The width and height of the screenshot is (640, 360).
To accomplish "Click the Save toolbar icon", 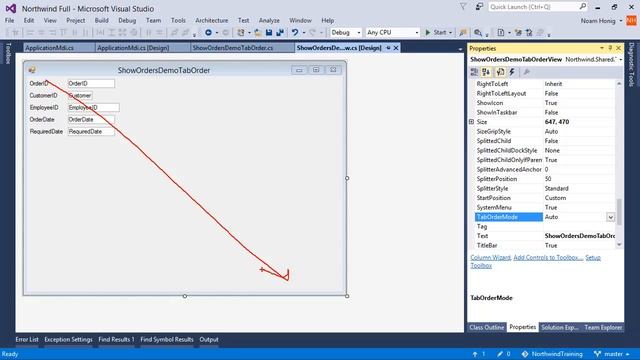I will pos(269,32).
